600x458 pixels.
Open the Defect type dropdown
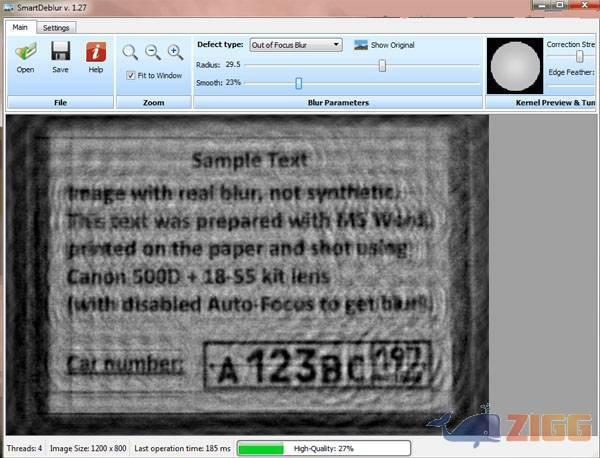(295, 45)
